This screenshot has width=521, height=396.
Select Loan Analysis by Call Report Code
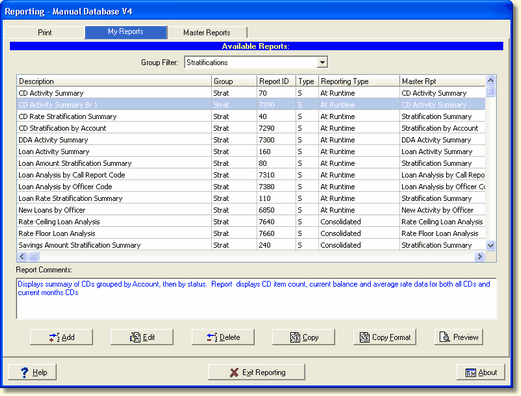[x=72, y=175]
